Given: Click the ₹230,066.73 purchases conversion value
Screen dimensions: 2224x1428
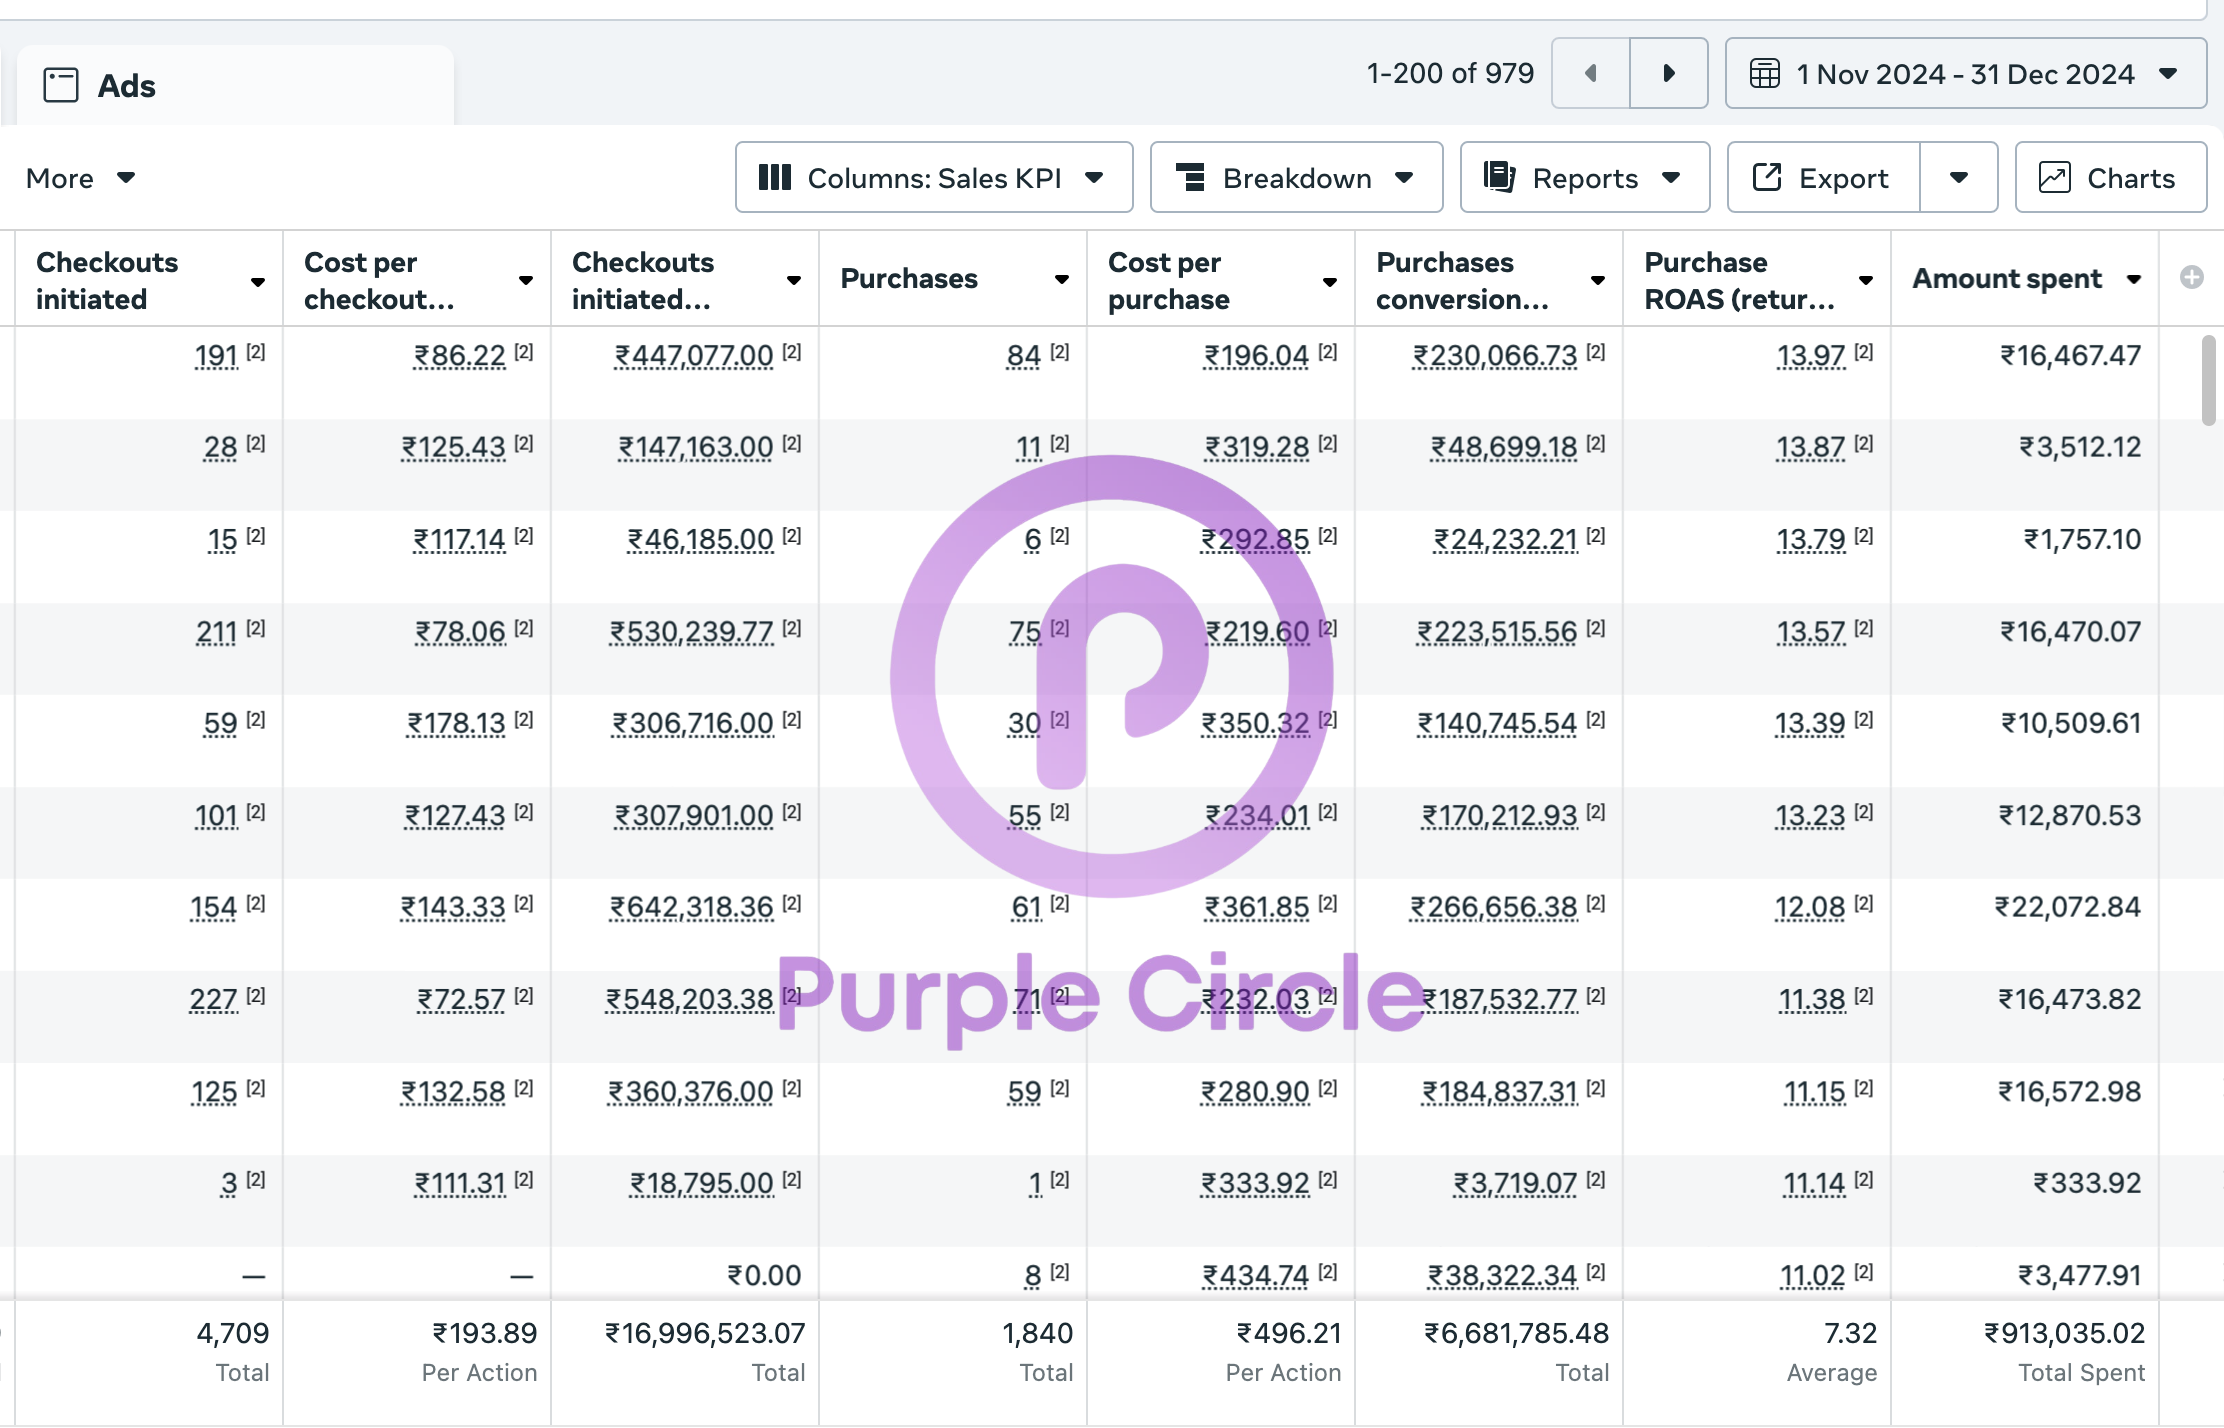Looking at the screenshot, I should click(1494, 356).
